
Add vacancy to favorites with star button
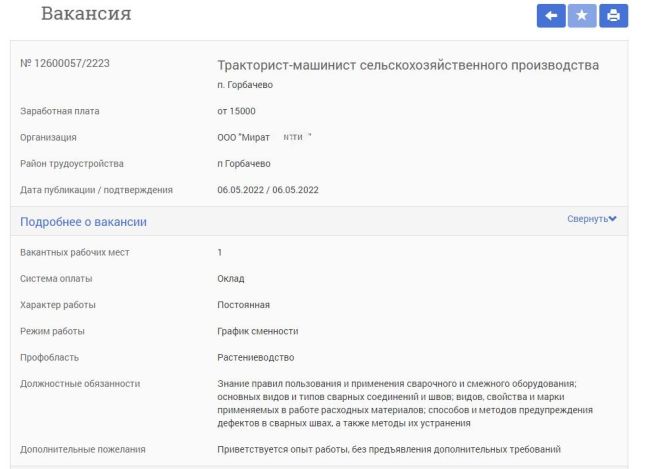point(582,16)
